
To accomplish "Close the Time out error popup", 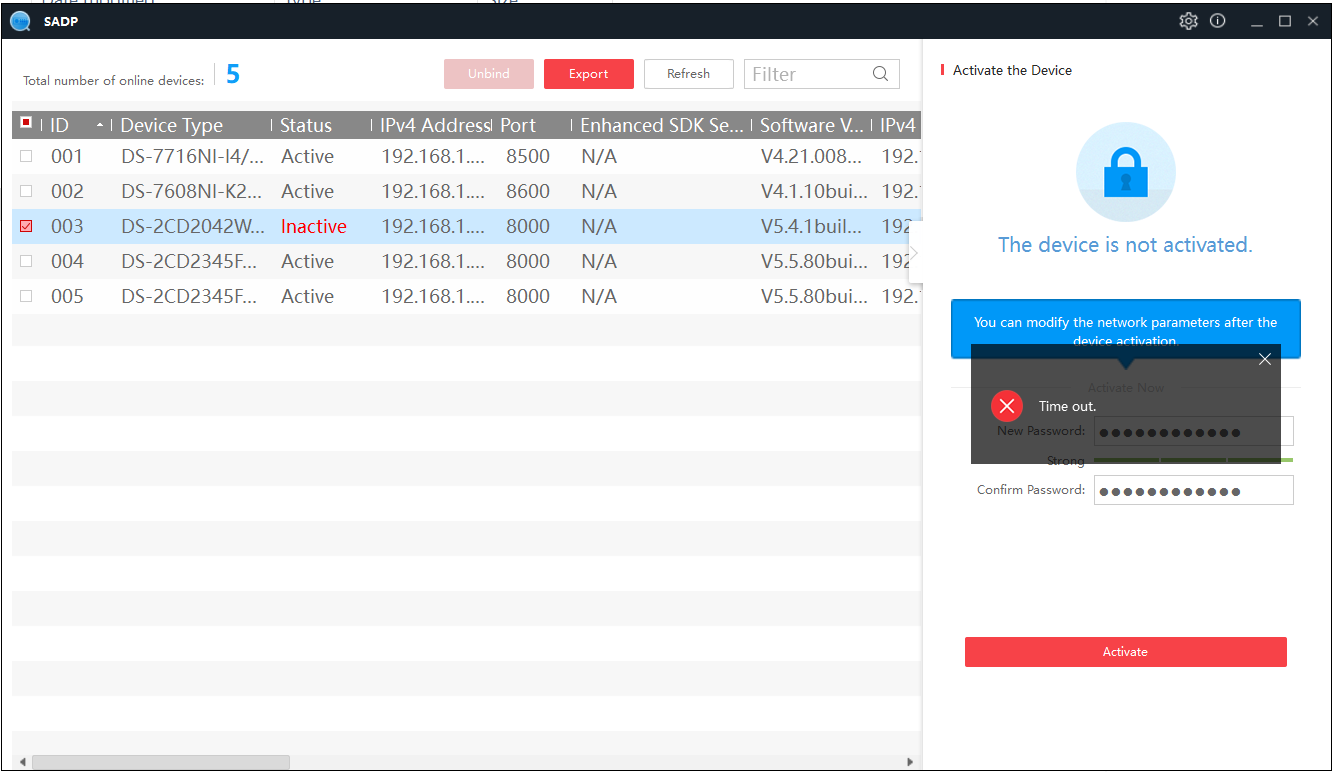I will pos(1265,359).
